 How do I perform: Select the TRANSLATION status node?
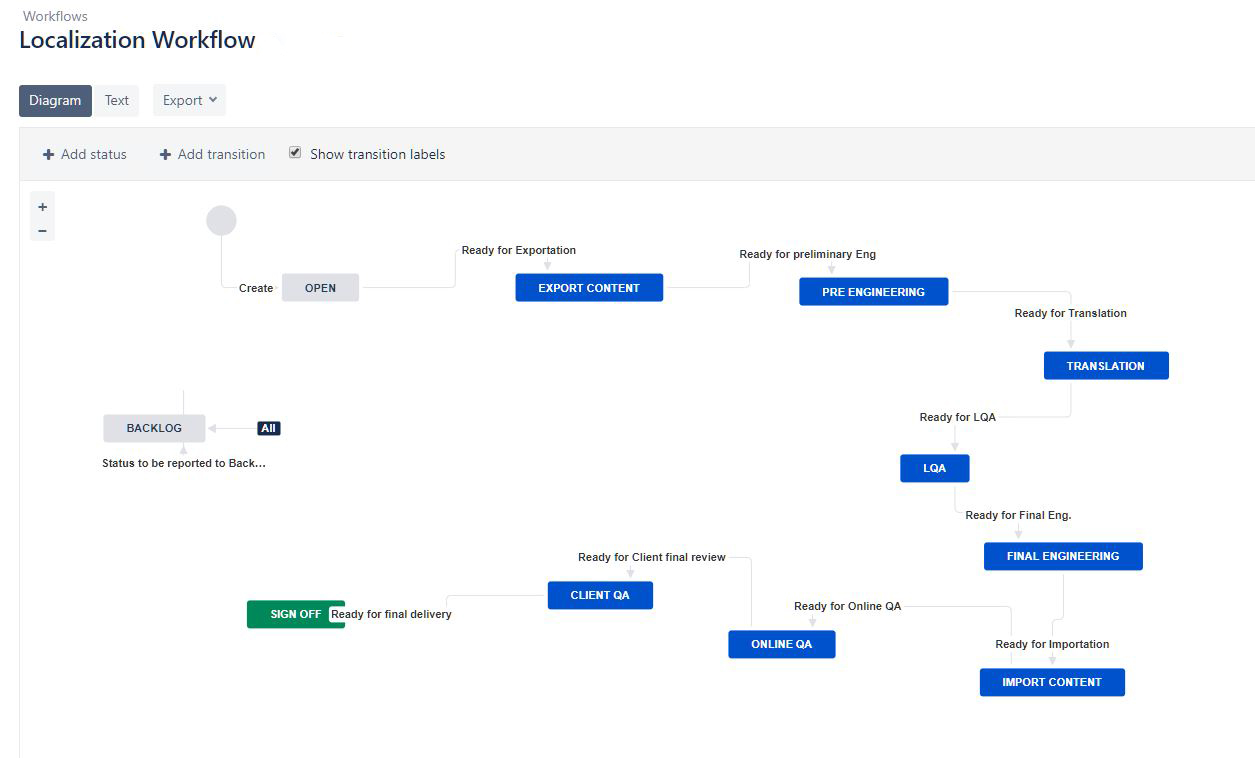click(1106, 365)
